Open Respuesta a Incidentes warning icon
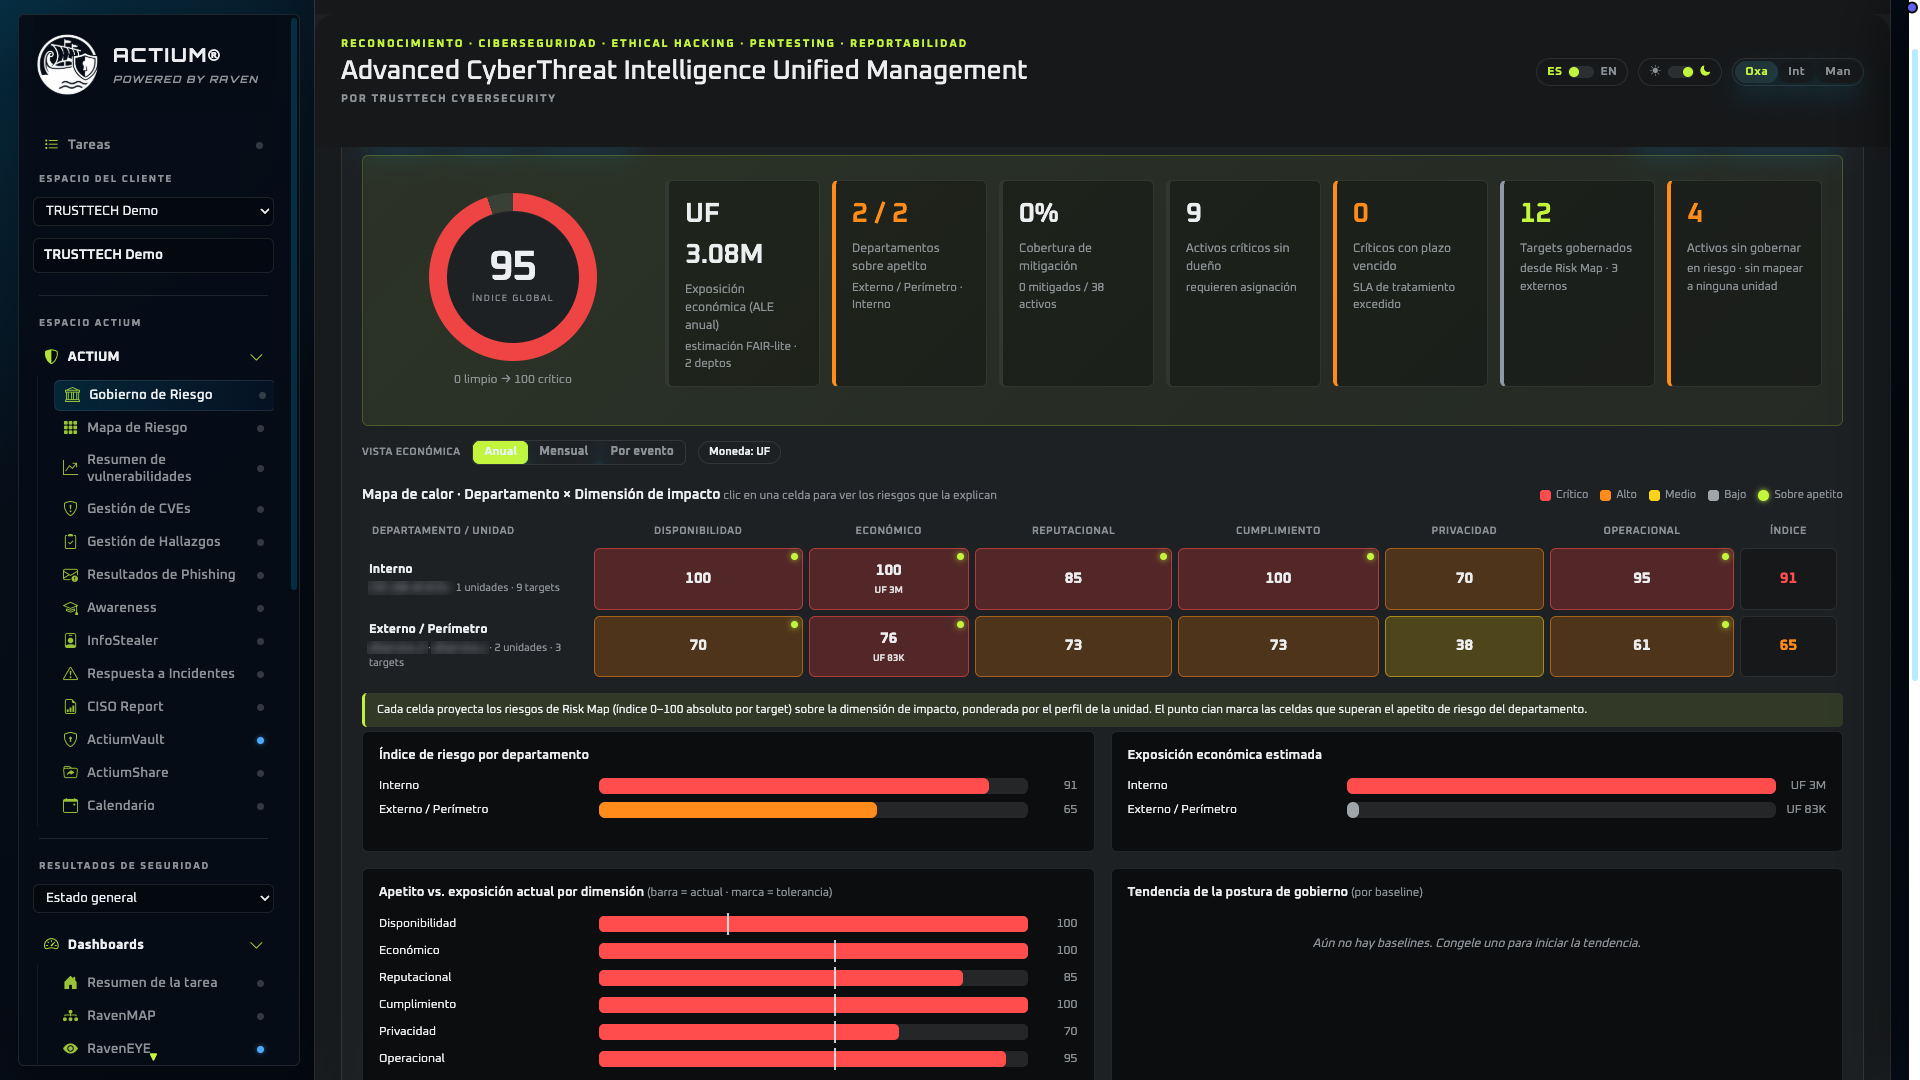The height and width of the screenshot is (1080, 1920). tap(70, 674)
